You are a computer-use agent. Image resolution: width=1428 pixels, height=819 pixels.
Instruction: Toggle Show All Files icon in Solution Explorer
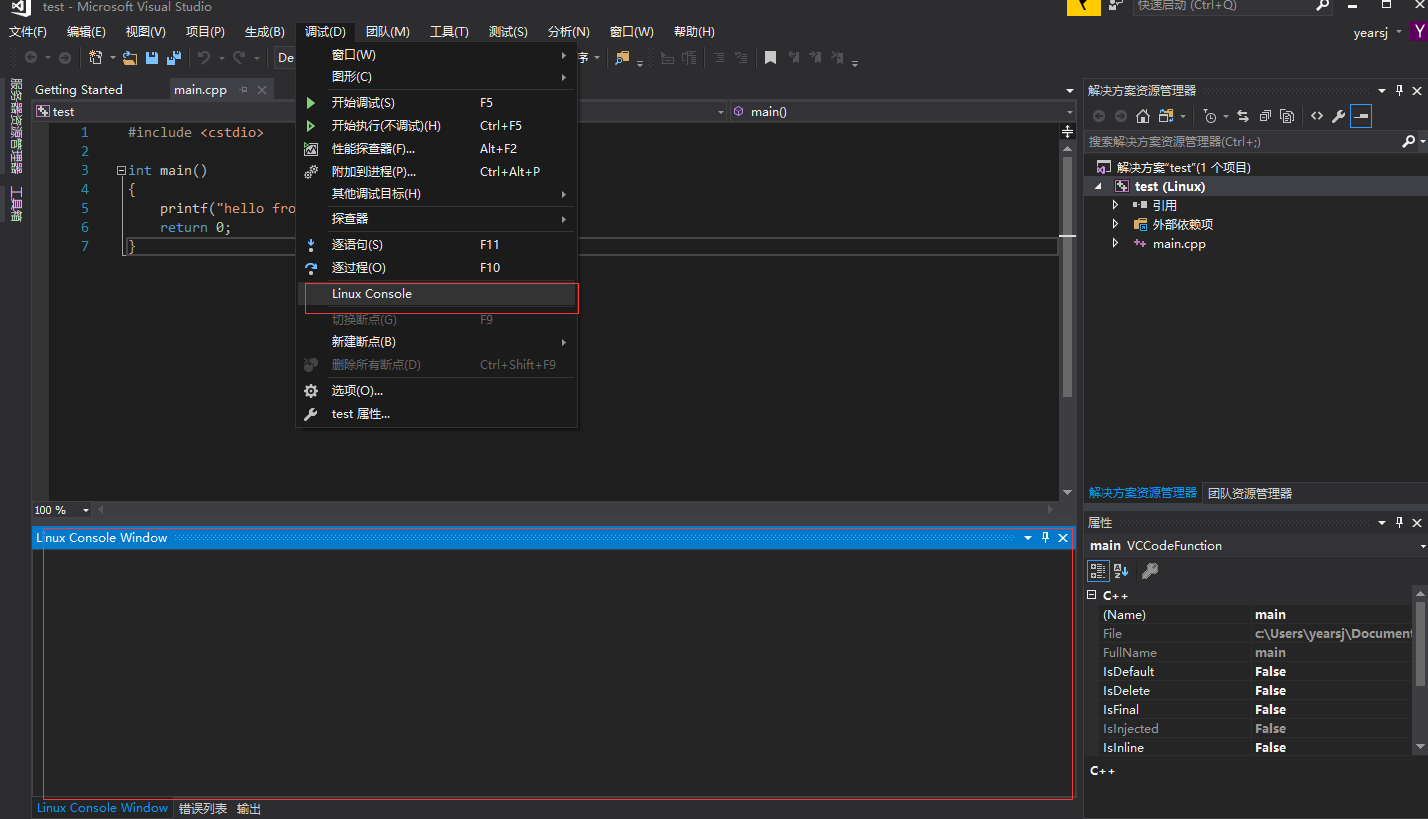pyautogui.click(x=1287, y=116)
